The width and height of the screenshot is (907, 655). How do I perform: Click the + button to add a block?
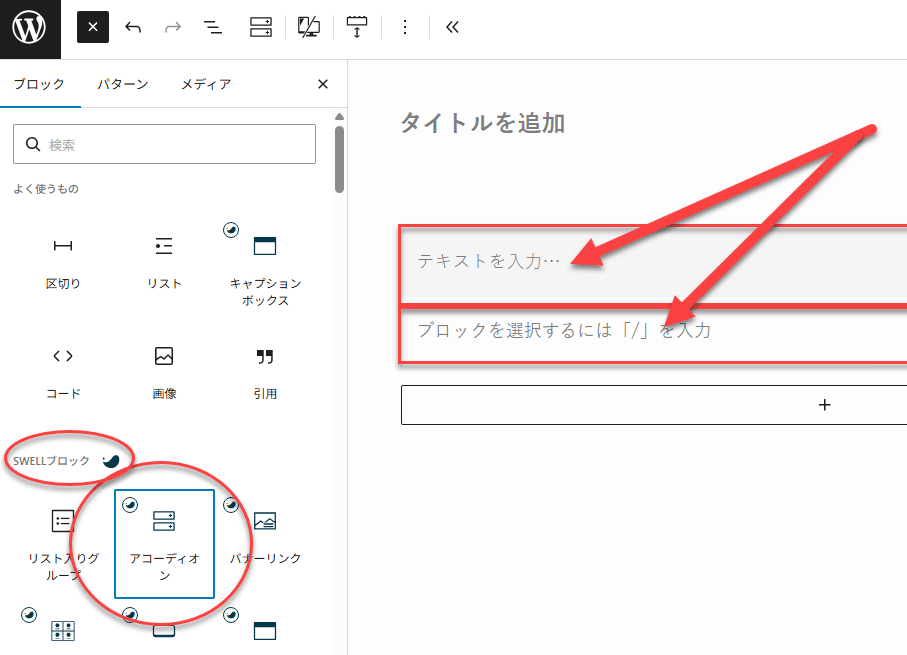(824, 405)
